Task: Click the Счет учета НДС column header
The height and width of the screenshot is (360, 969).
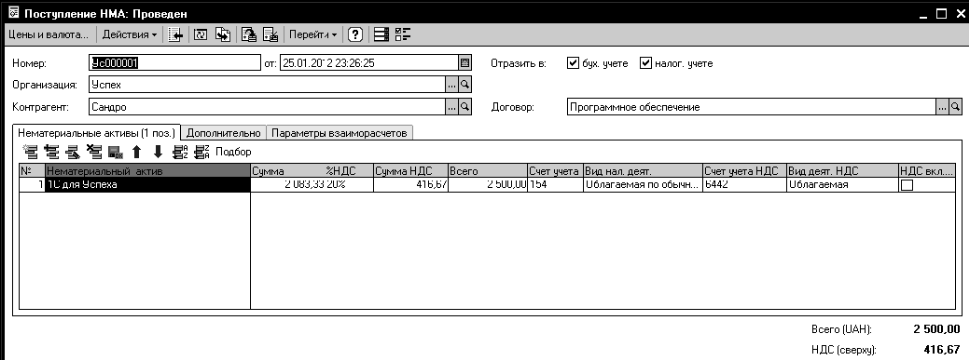Action: click(x=744, y=171)
